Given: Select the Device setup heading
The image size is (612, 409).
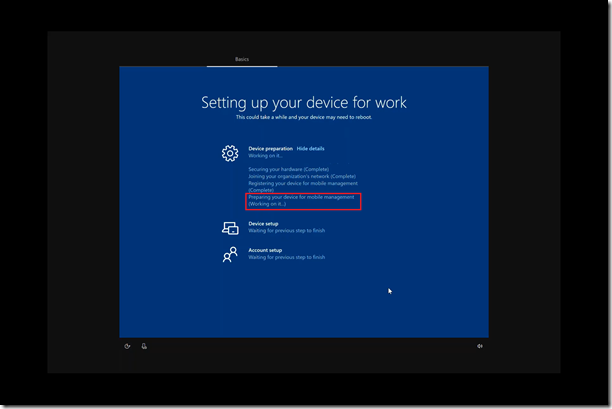Looking at the screenshot, I should [264, 224].
